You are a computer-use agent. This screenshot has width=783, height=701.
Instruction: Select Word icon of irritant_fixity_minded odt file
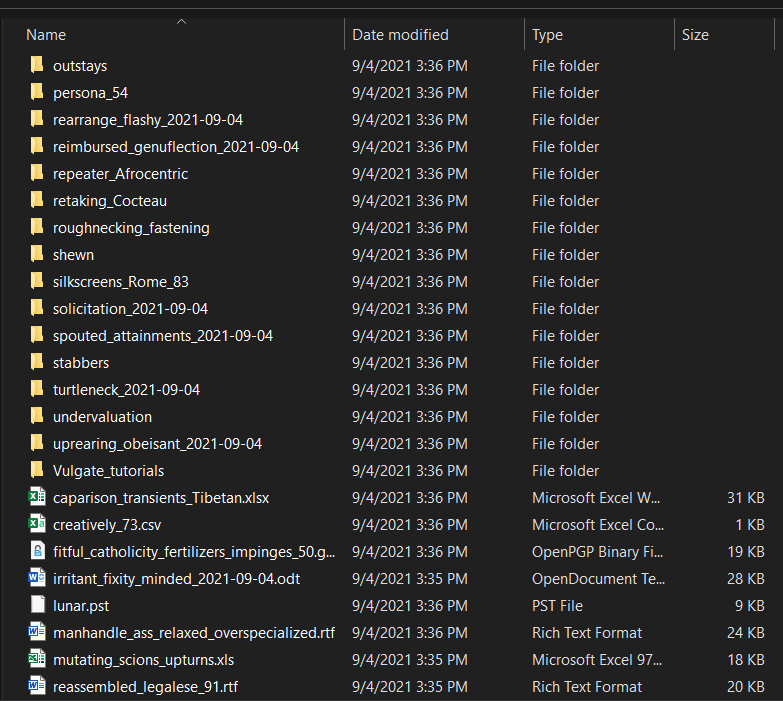click(37, 578)
